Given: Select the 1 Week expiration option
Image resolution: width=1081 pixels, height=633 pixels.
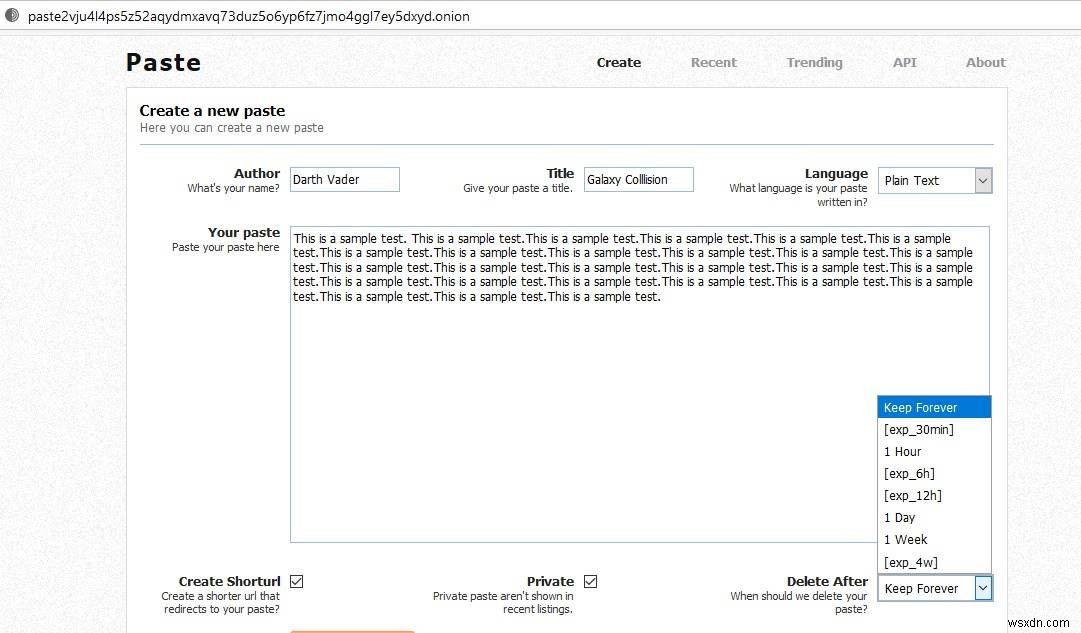Looking at the screenshot, I should (x=905, y=539).
